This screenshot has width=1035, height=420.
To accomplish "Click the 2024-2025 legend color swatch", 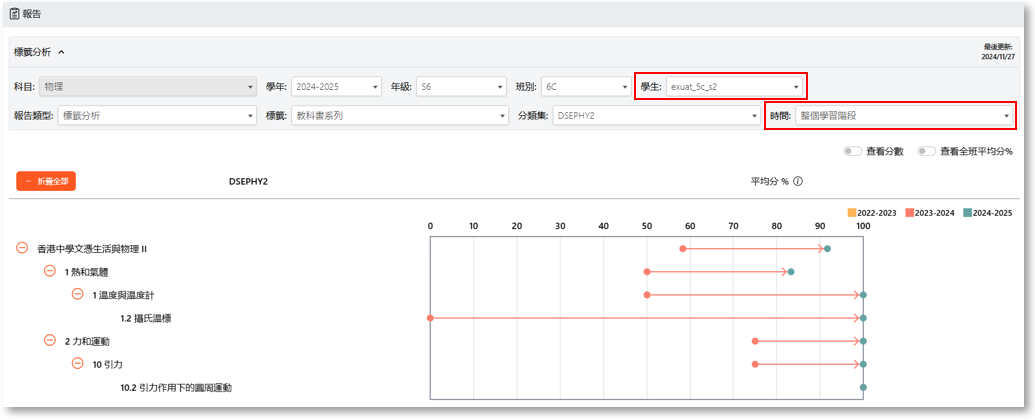I will (x=967, y=213).
